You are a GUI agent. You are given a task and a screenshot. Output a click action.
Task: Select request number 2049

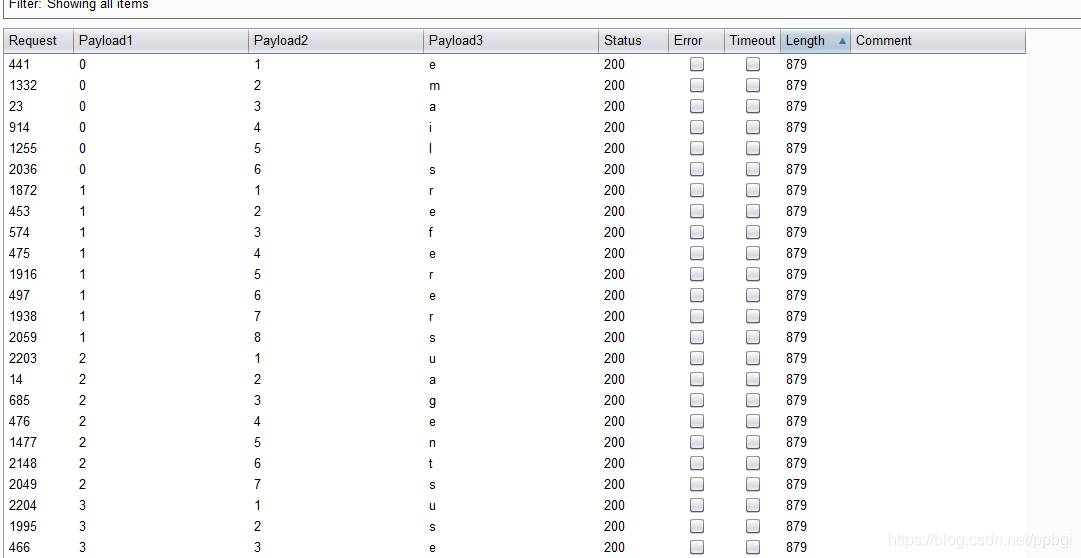23,484
